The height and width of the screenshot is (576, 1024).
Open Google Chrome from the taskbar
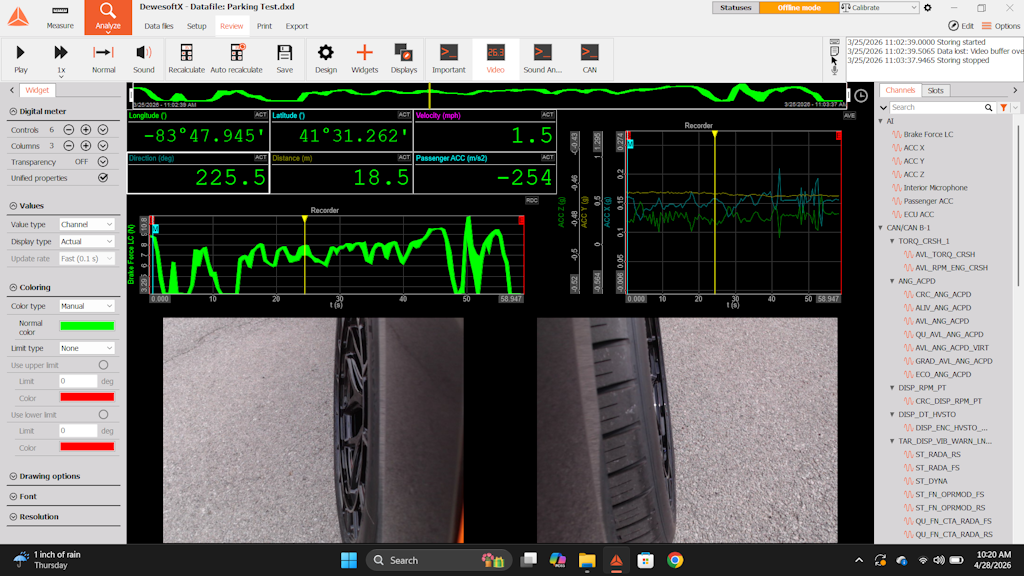[675, 560]
